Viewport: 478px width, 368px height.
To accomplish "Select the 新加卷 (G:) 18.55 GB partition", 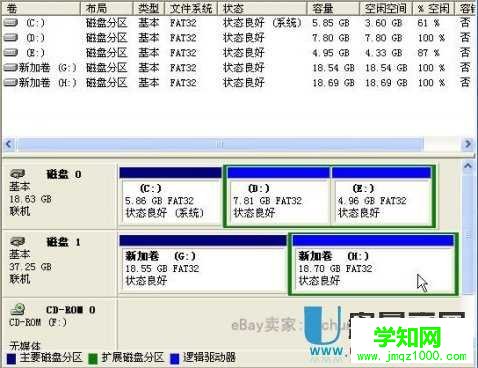I will pyautogui.click(x=203, y=264).
